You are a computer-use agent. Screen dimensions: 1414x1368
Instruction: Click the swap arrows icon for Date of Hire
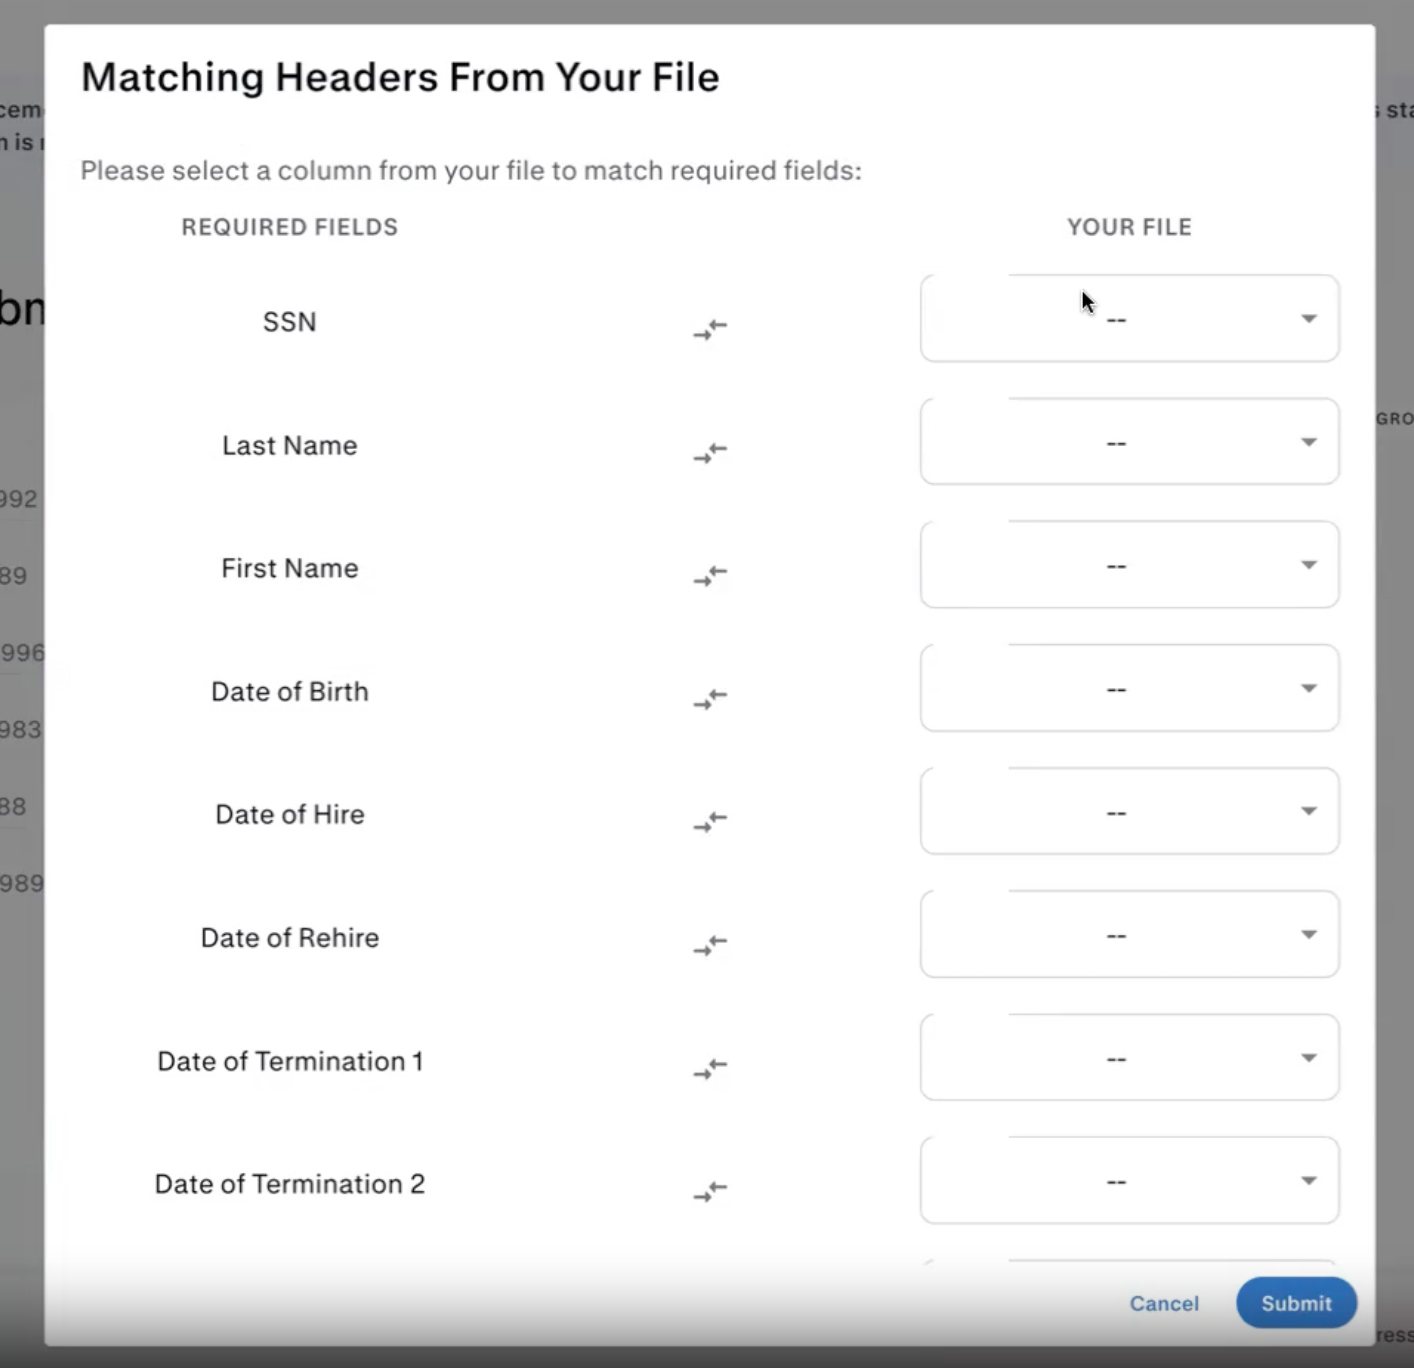pos(710,821)
